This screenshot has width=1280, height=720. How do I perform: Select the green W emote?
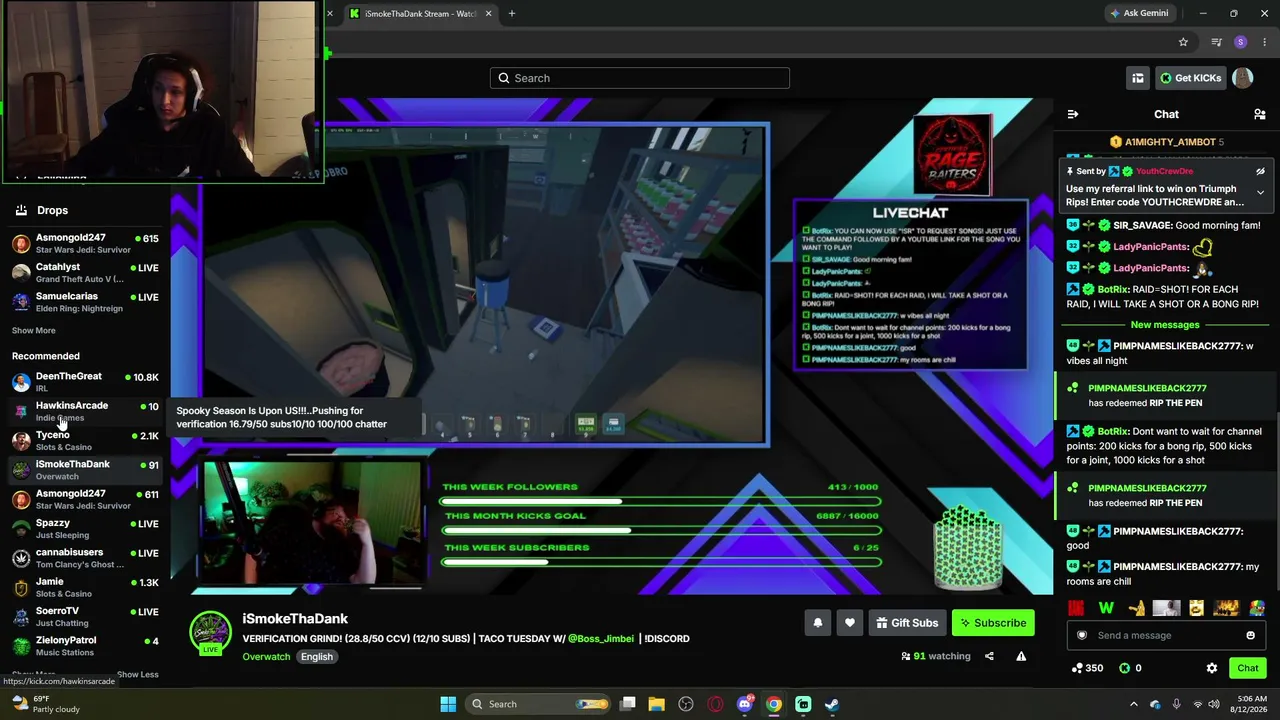1106,608
